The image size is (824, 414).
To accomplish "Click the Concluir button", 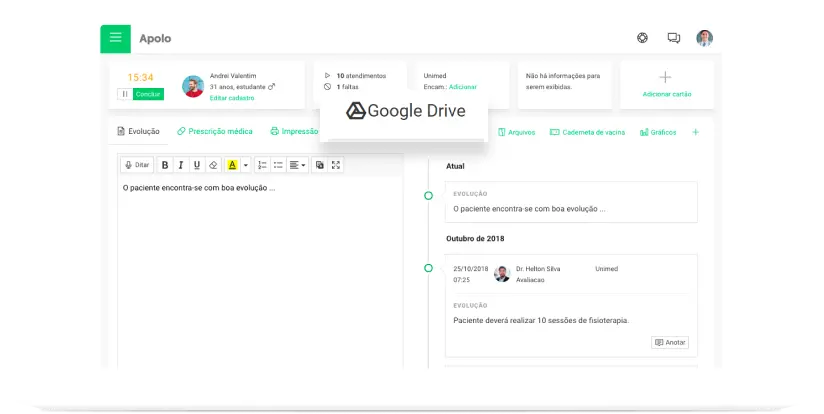I will click(148, 94).
